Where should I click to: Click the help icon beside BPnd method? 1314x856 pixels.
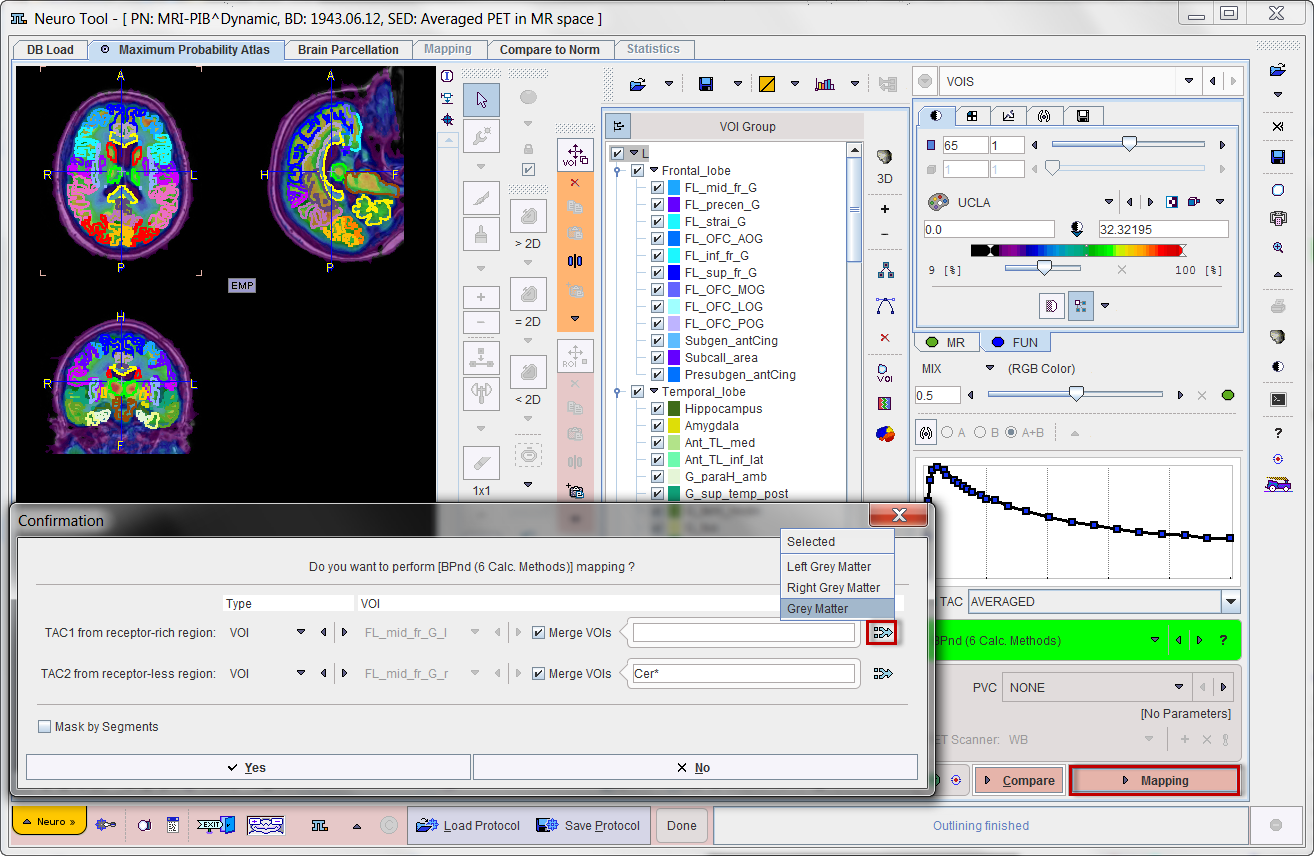tap(1222, 640)
